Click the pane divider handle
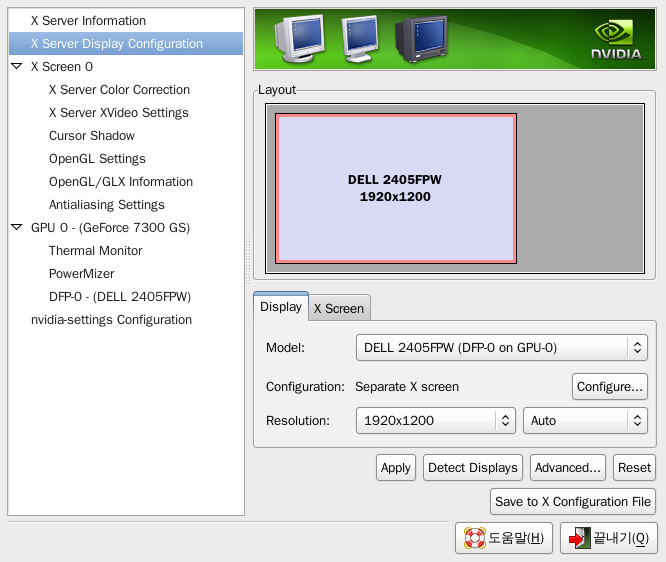Screen dimensions: 666x562 pyautogui.click(x=248, y=261)
